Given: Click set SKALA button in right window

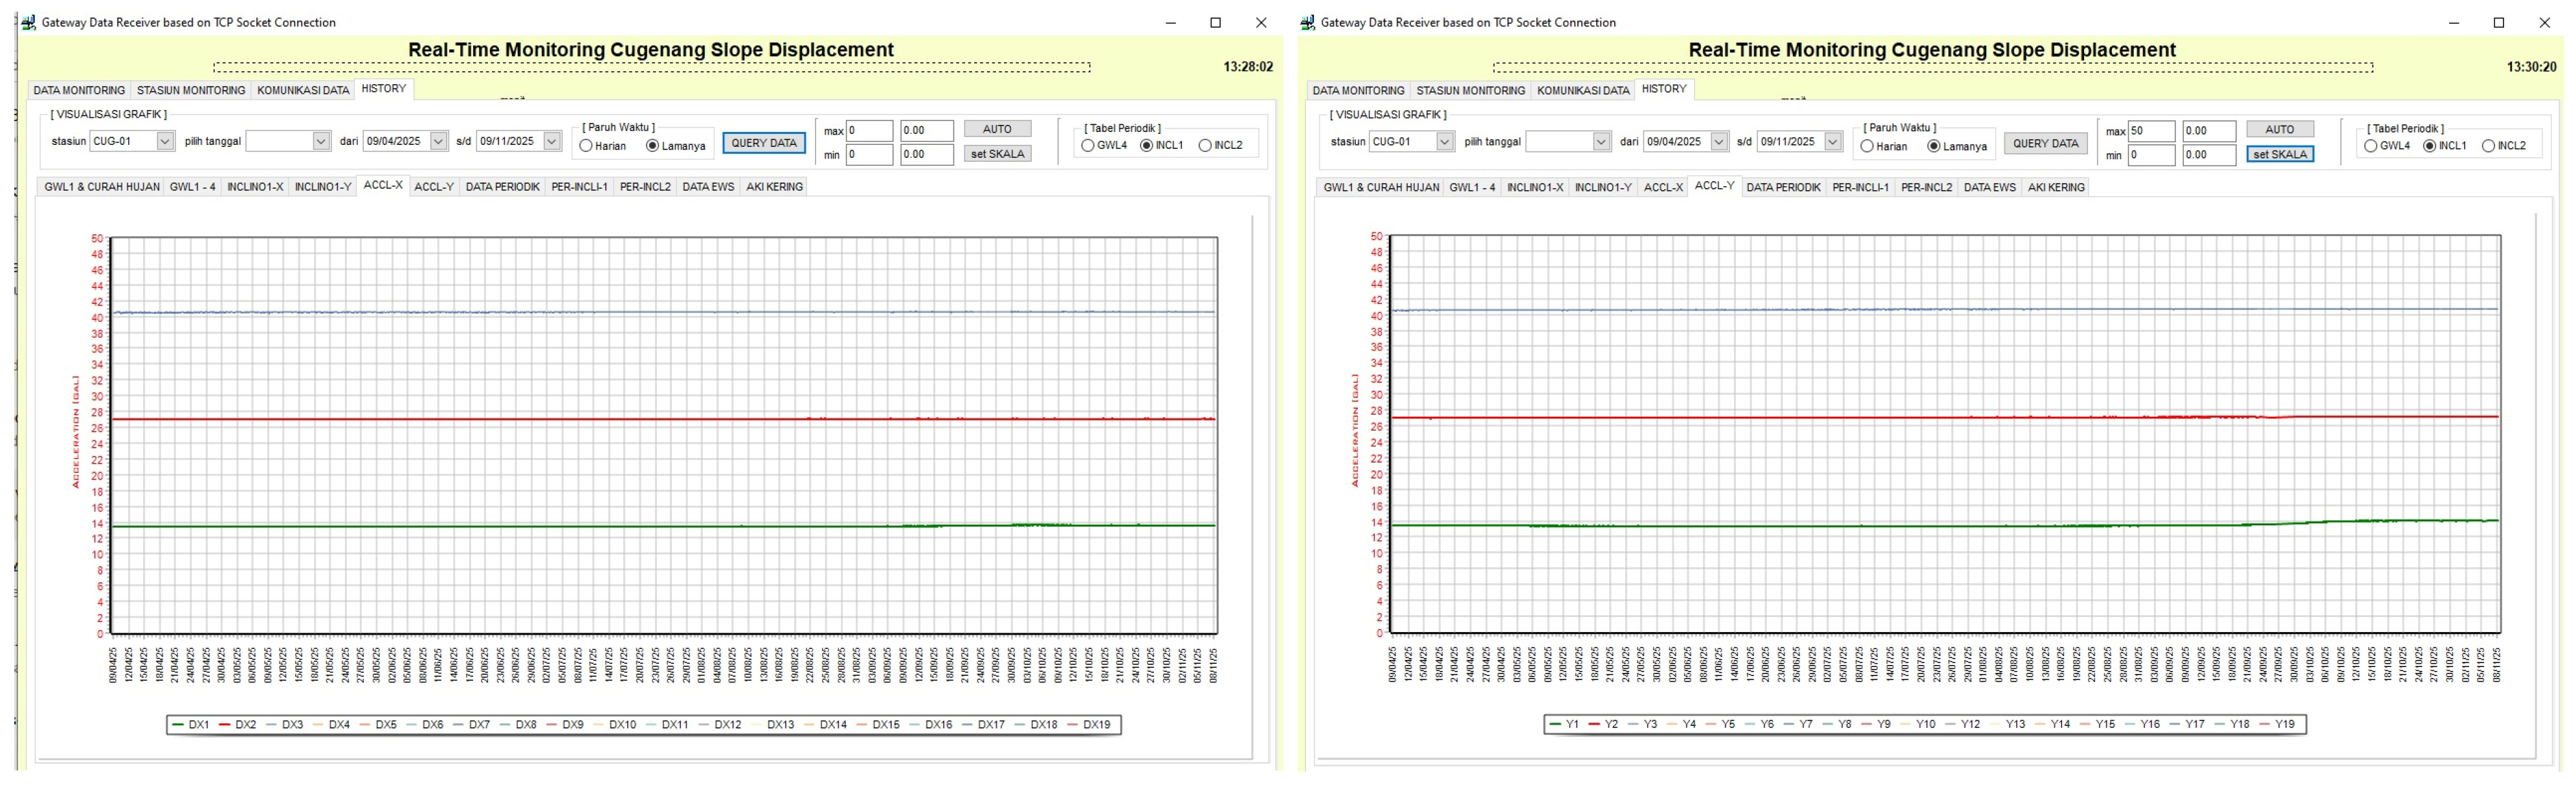Looking at the screenshot, I should 2280,155.
